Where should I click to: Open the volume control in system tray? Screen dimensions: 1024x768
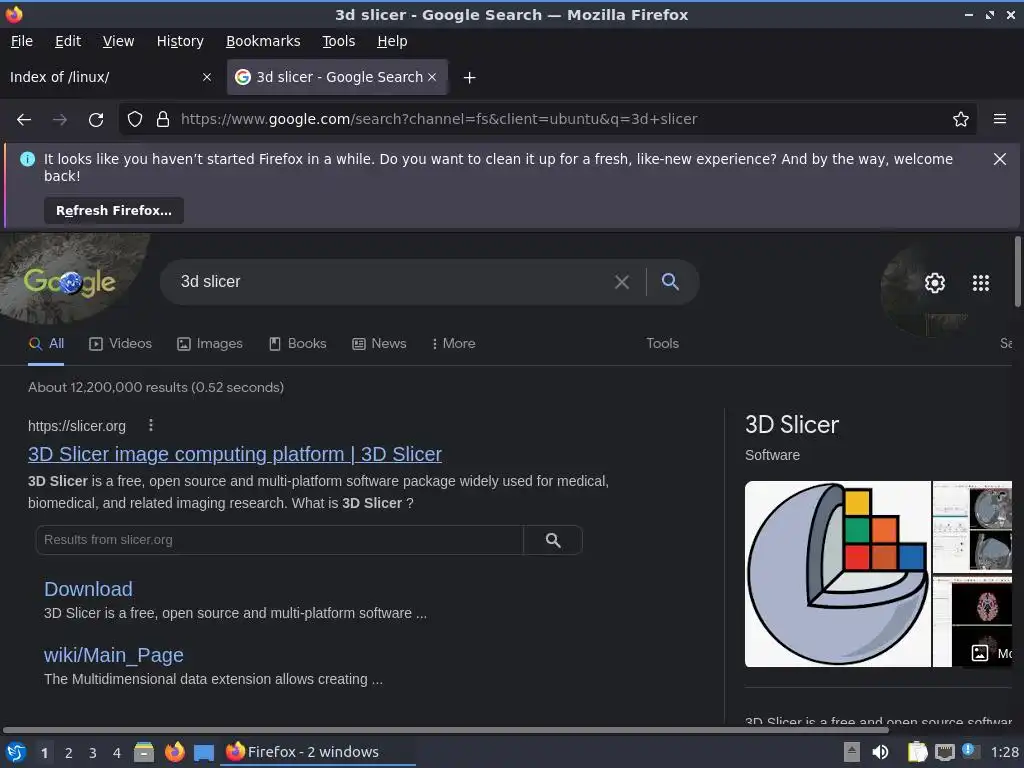click(x=880, y=752)
